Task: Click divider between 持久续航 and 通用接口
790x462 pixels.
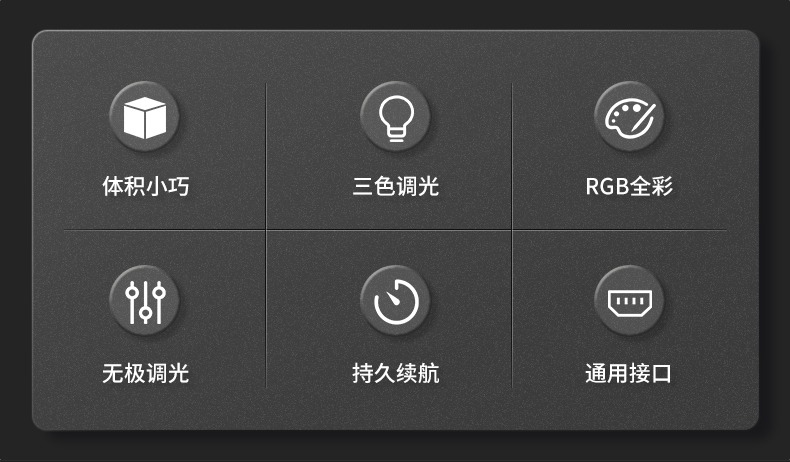Action: tap(512, 309)
